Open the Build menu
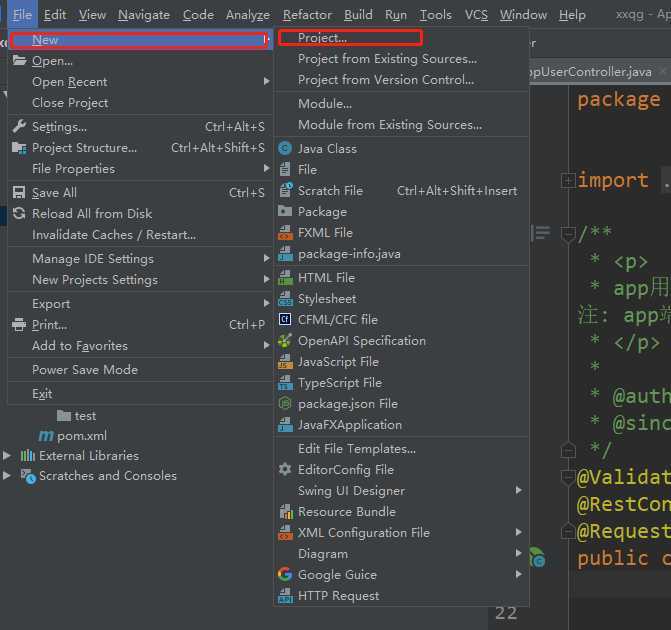Image resolution: width=671 pixels, height=630 pixels. point(358,15)
